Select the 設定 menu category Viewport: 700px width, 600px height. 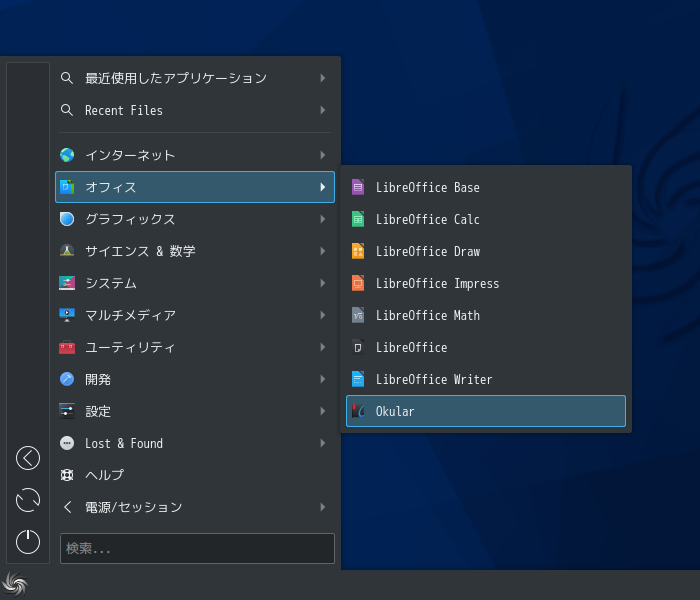tap(195, 411)
